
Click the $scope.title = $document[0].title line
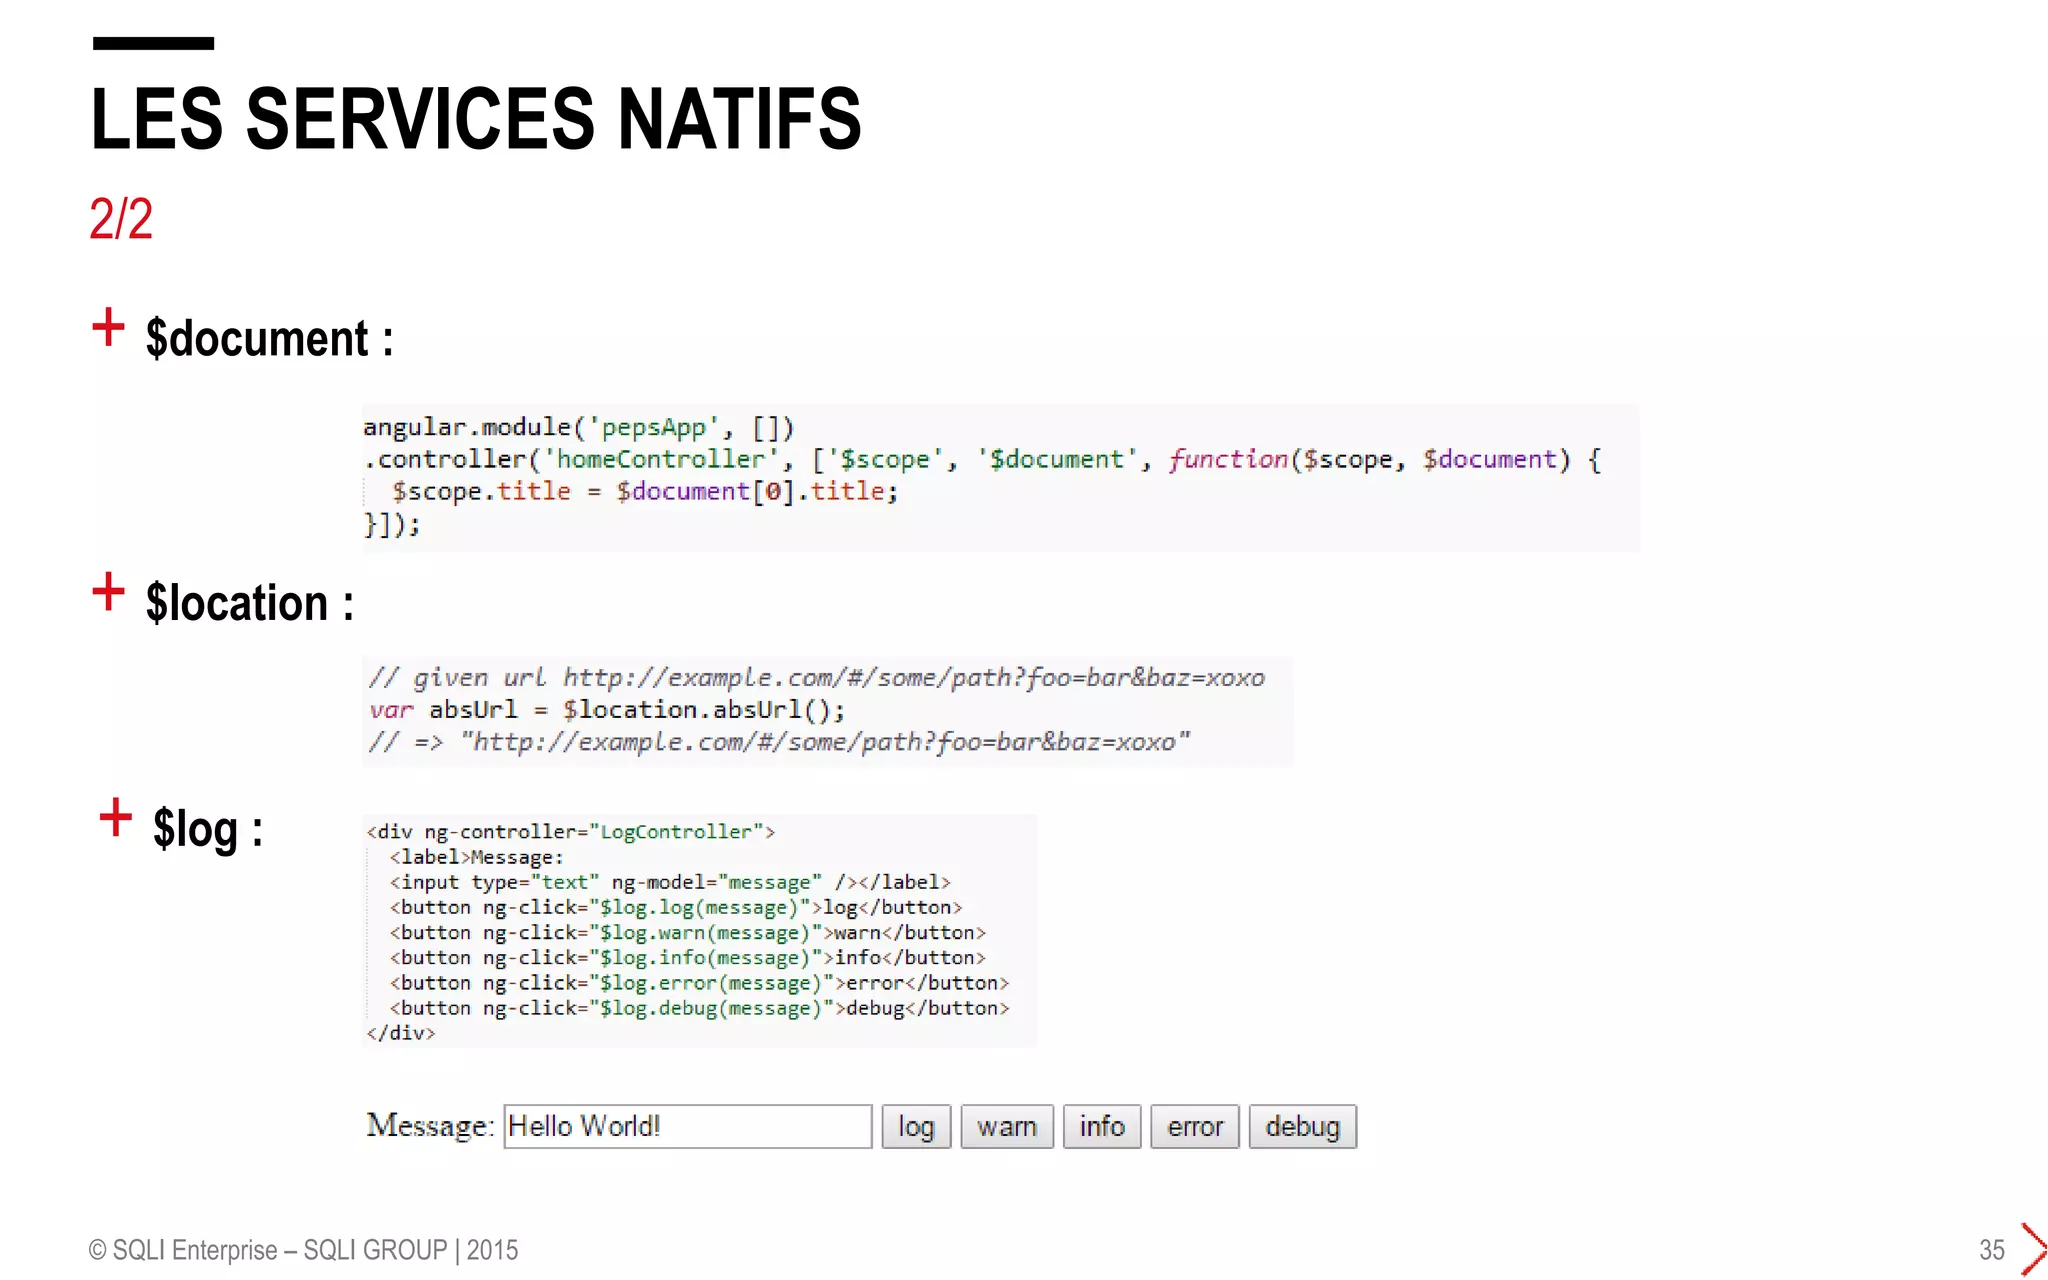pos(645,491)
